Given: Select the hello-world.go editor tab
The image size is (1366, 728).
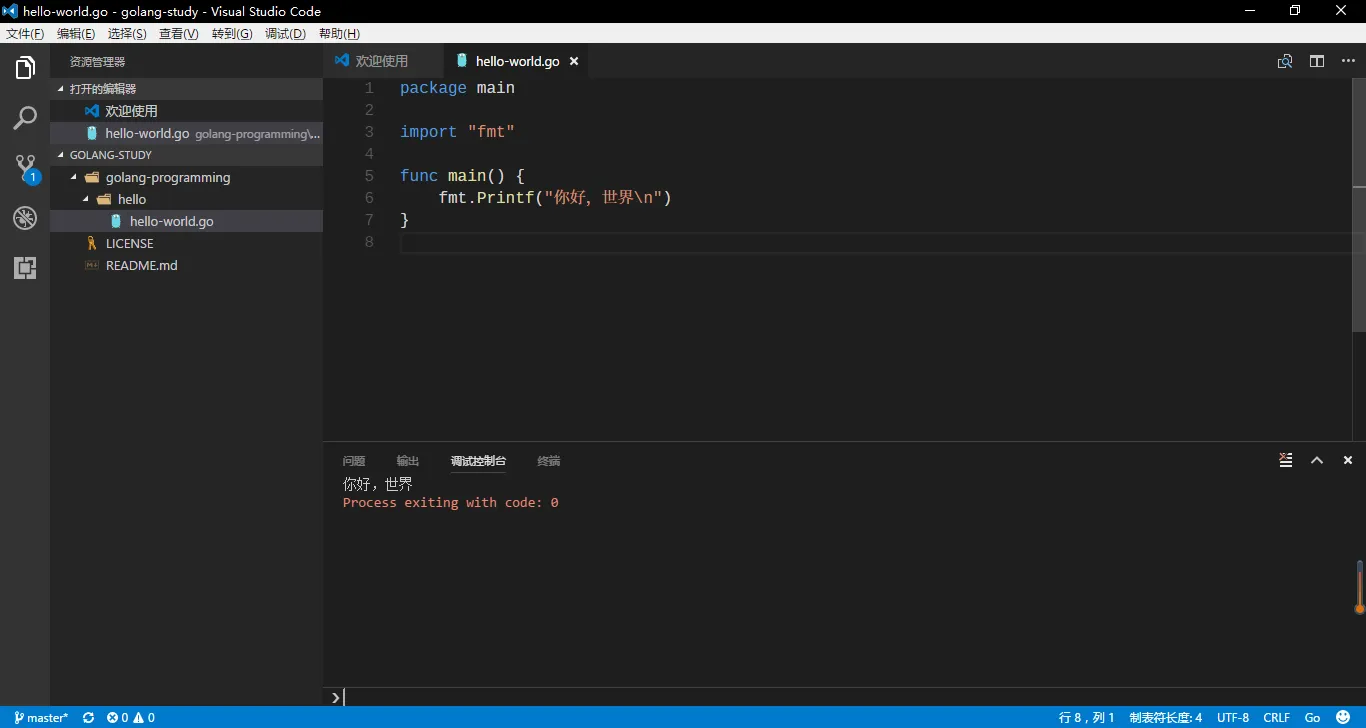Looking at the screenshot, I should point(517,61).
